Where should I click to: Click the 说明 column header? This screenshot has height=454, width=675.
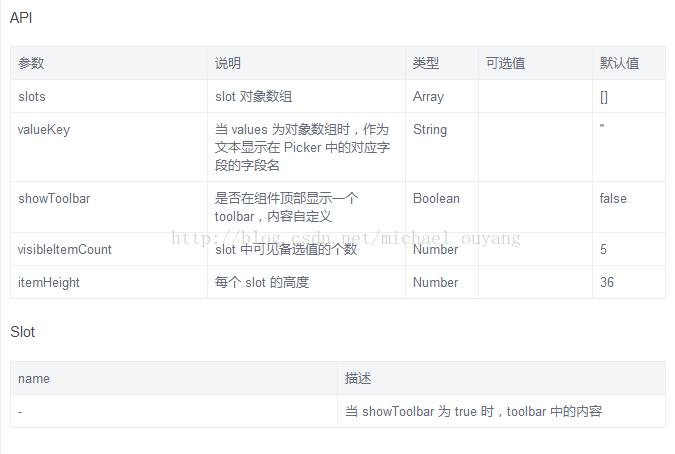click(x=228, y=63)
